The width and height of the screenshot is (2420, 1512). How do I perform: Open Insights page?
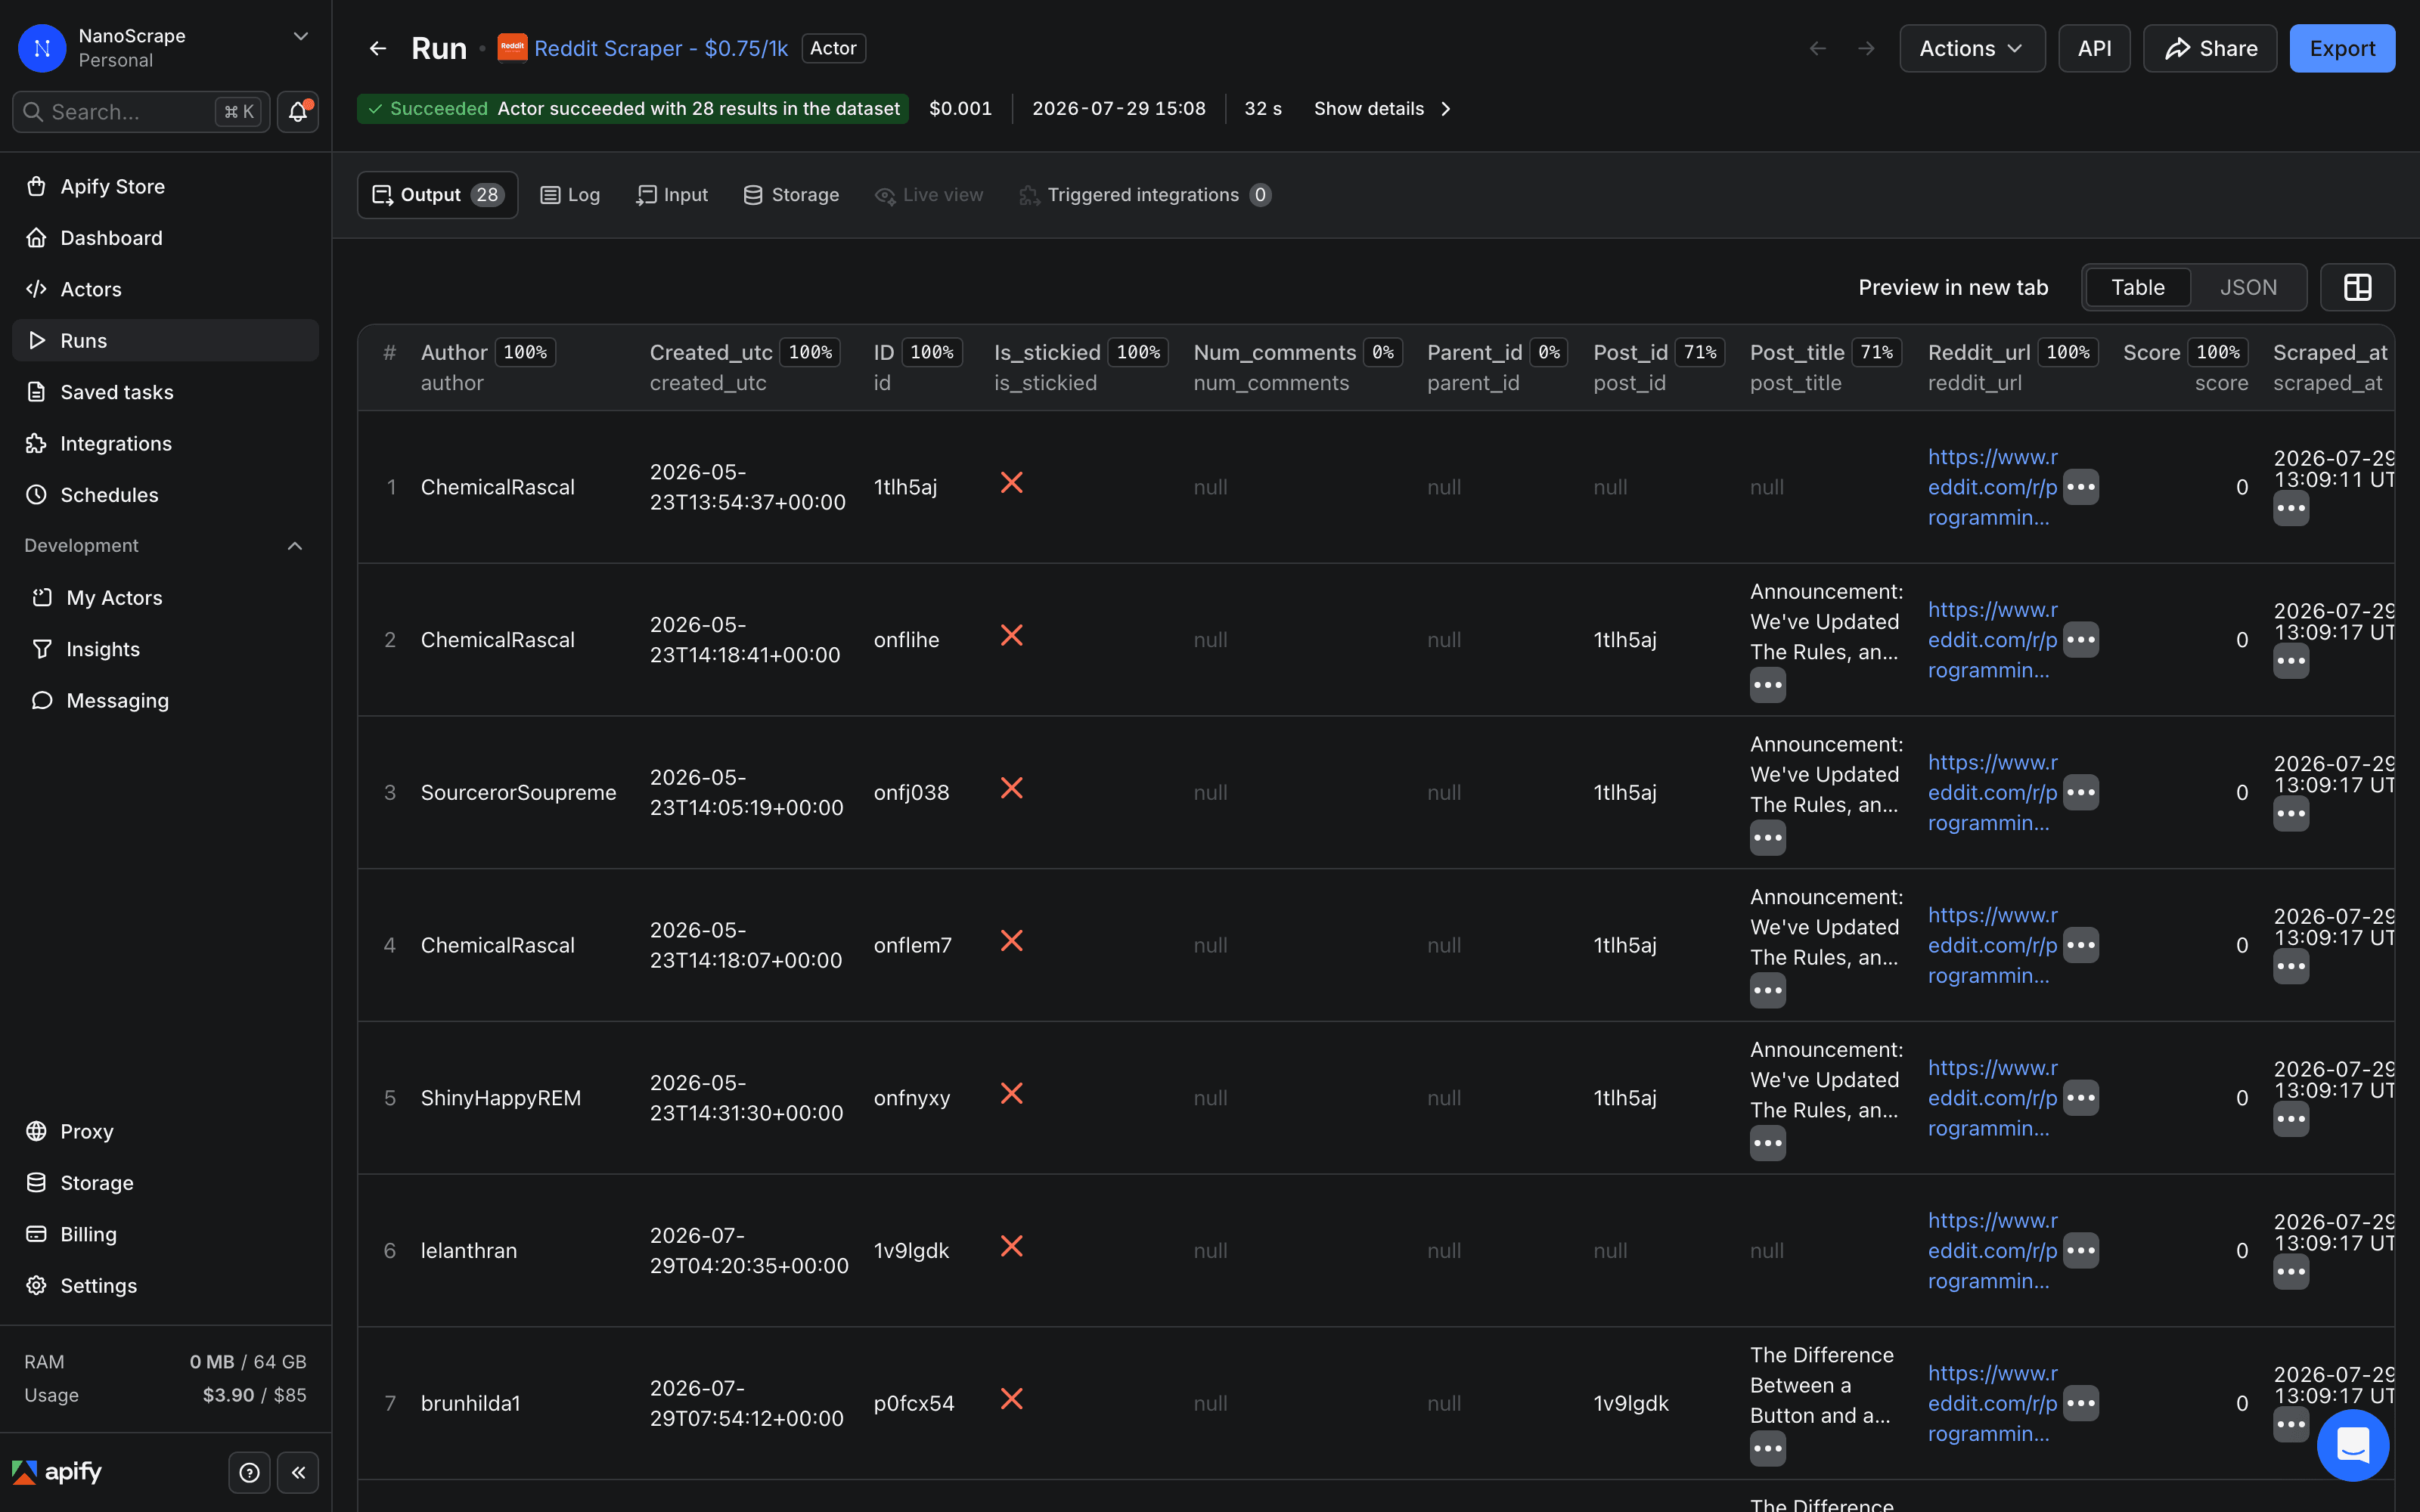click(165, 649)
